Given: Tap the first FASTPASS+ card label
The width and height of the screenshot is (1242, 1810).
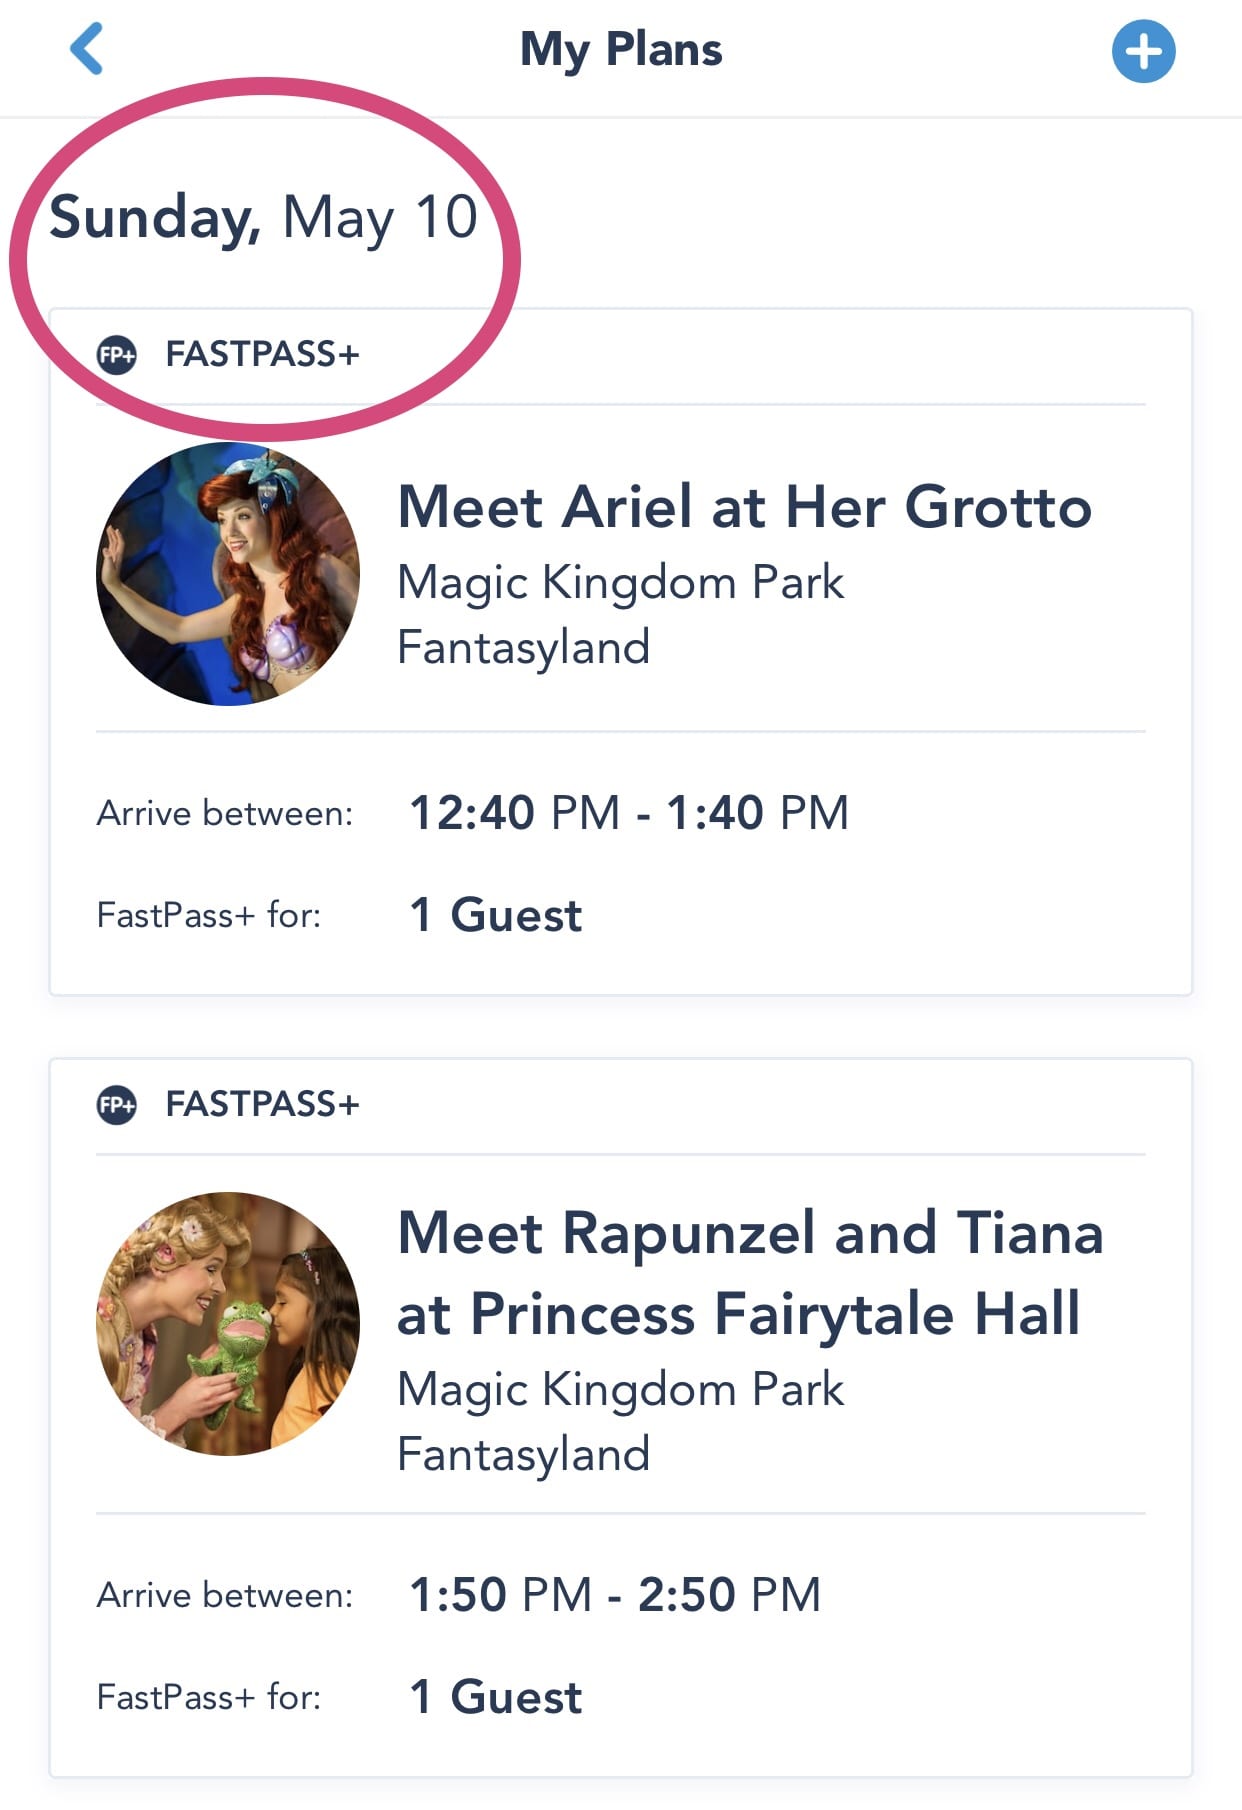Looking at the screenshot, I should pyautogui.click(x=262, y=355).
